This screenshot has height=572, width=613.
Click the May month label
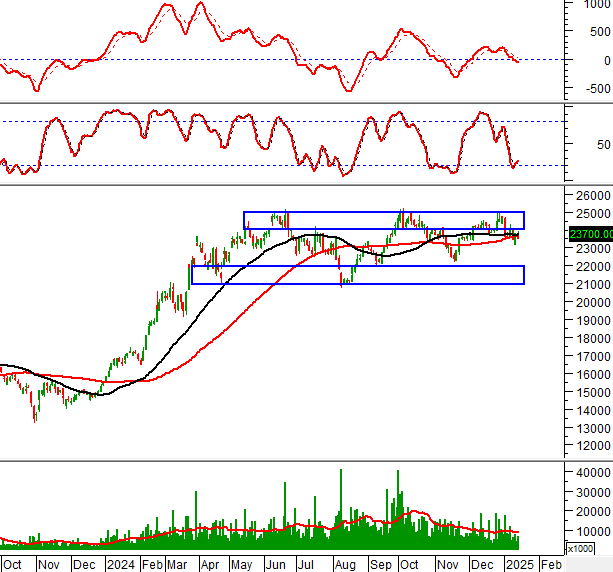click(241, 565)
